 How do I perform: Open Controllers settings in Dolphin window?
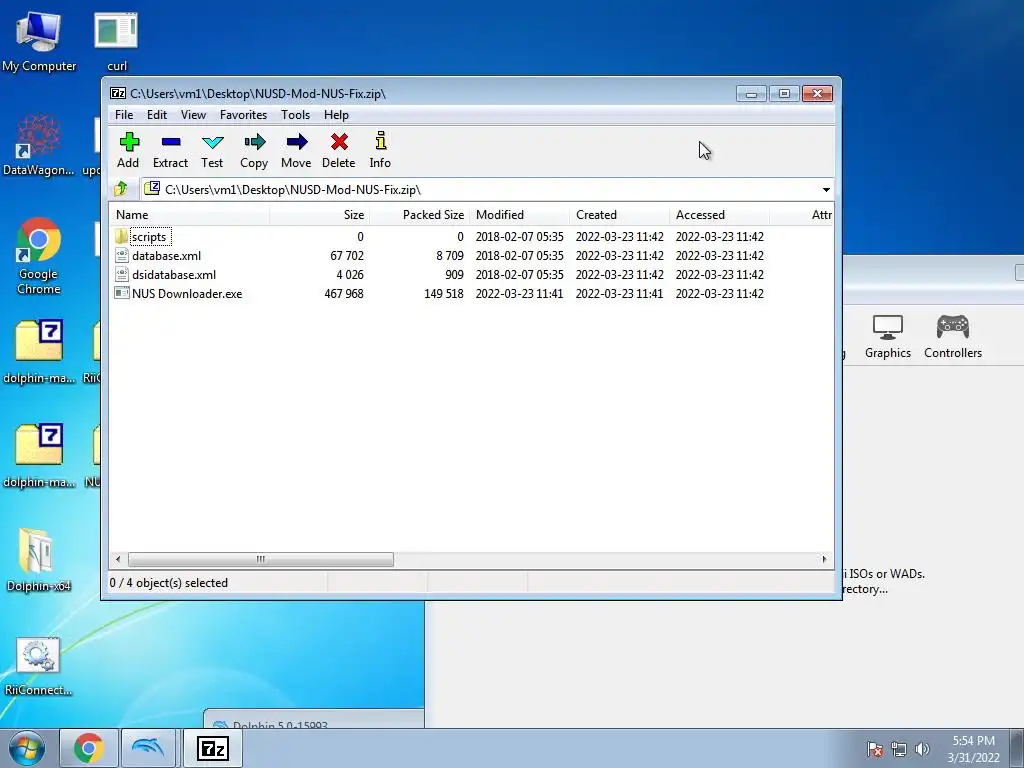(x=953, y=336)
